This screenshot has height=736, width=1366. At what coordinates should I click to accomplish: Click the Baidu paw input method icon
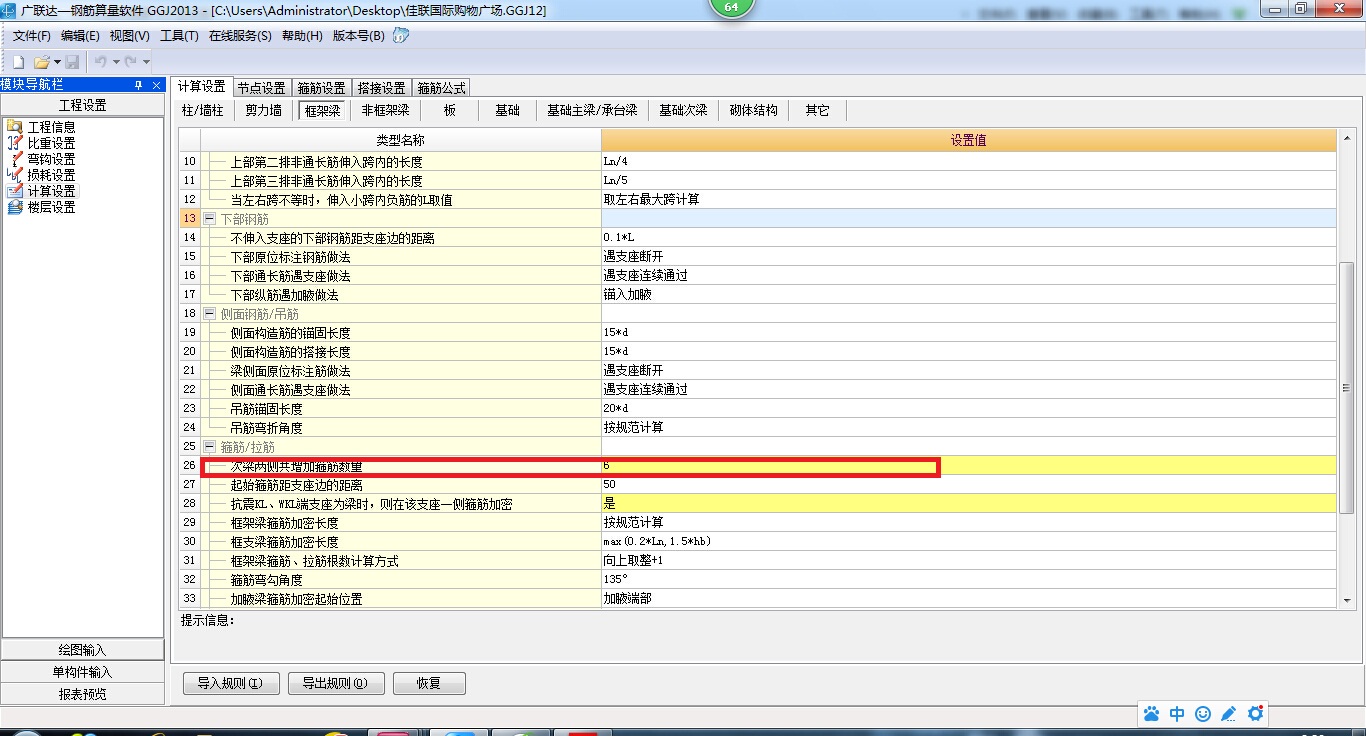1152,714
